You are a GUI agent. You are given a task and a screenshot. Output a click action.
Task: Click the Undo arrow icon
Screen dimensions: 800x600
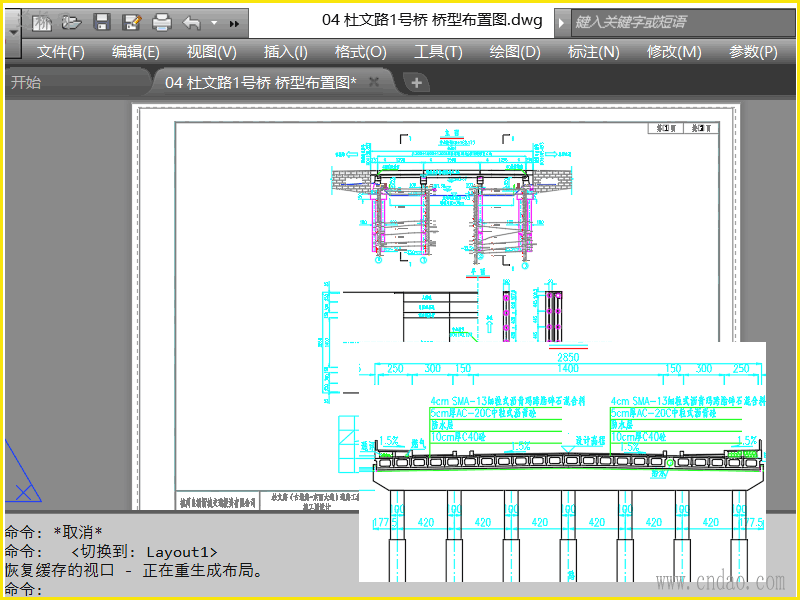click(191, 21)
